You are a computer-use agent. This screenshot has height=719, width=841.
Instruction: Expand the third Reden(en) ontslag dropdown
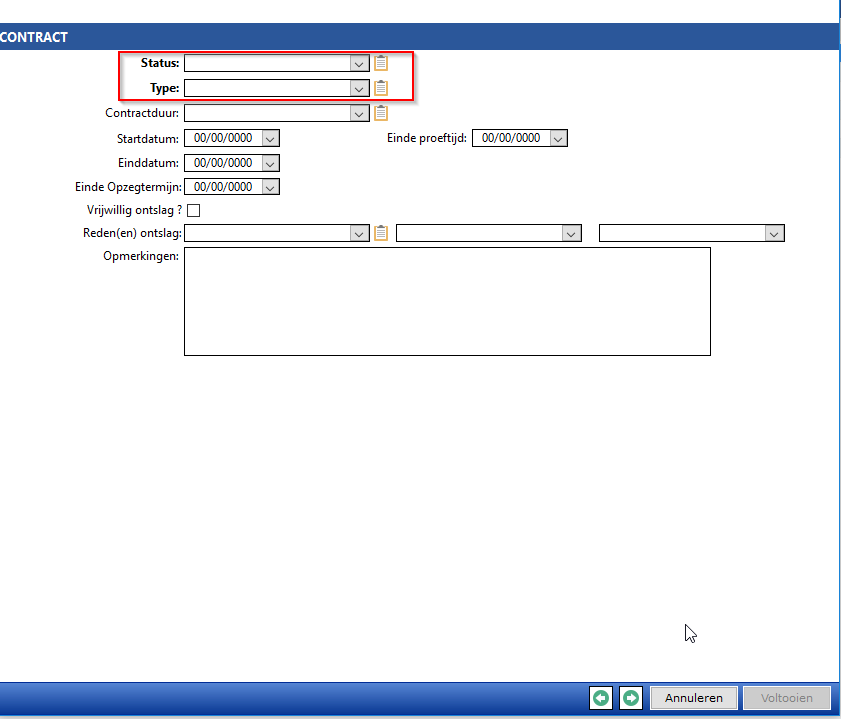[774, 233]
